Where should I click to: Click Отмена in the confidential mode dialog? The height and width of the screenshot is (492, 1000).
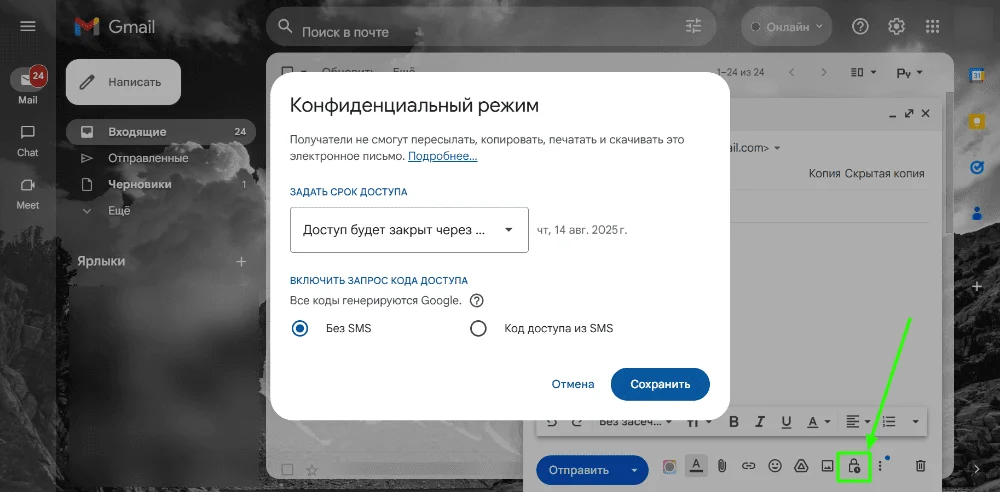tap(573, 384)
